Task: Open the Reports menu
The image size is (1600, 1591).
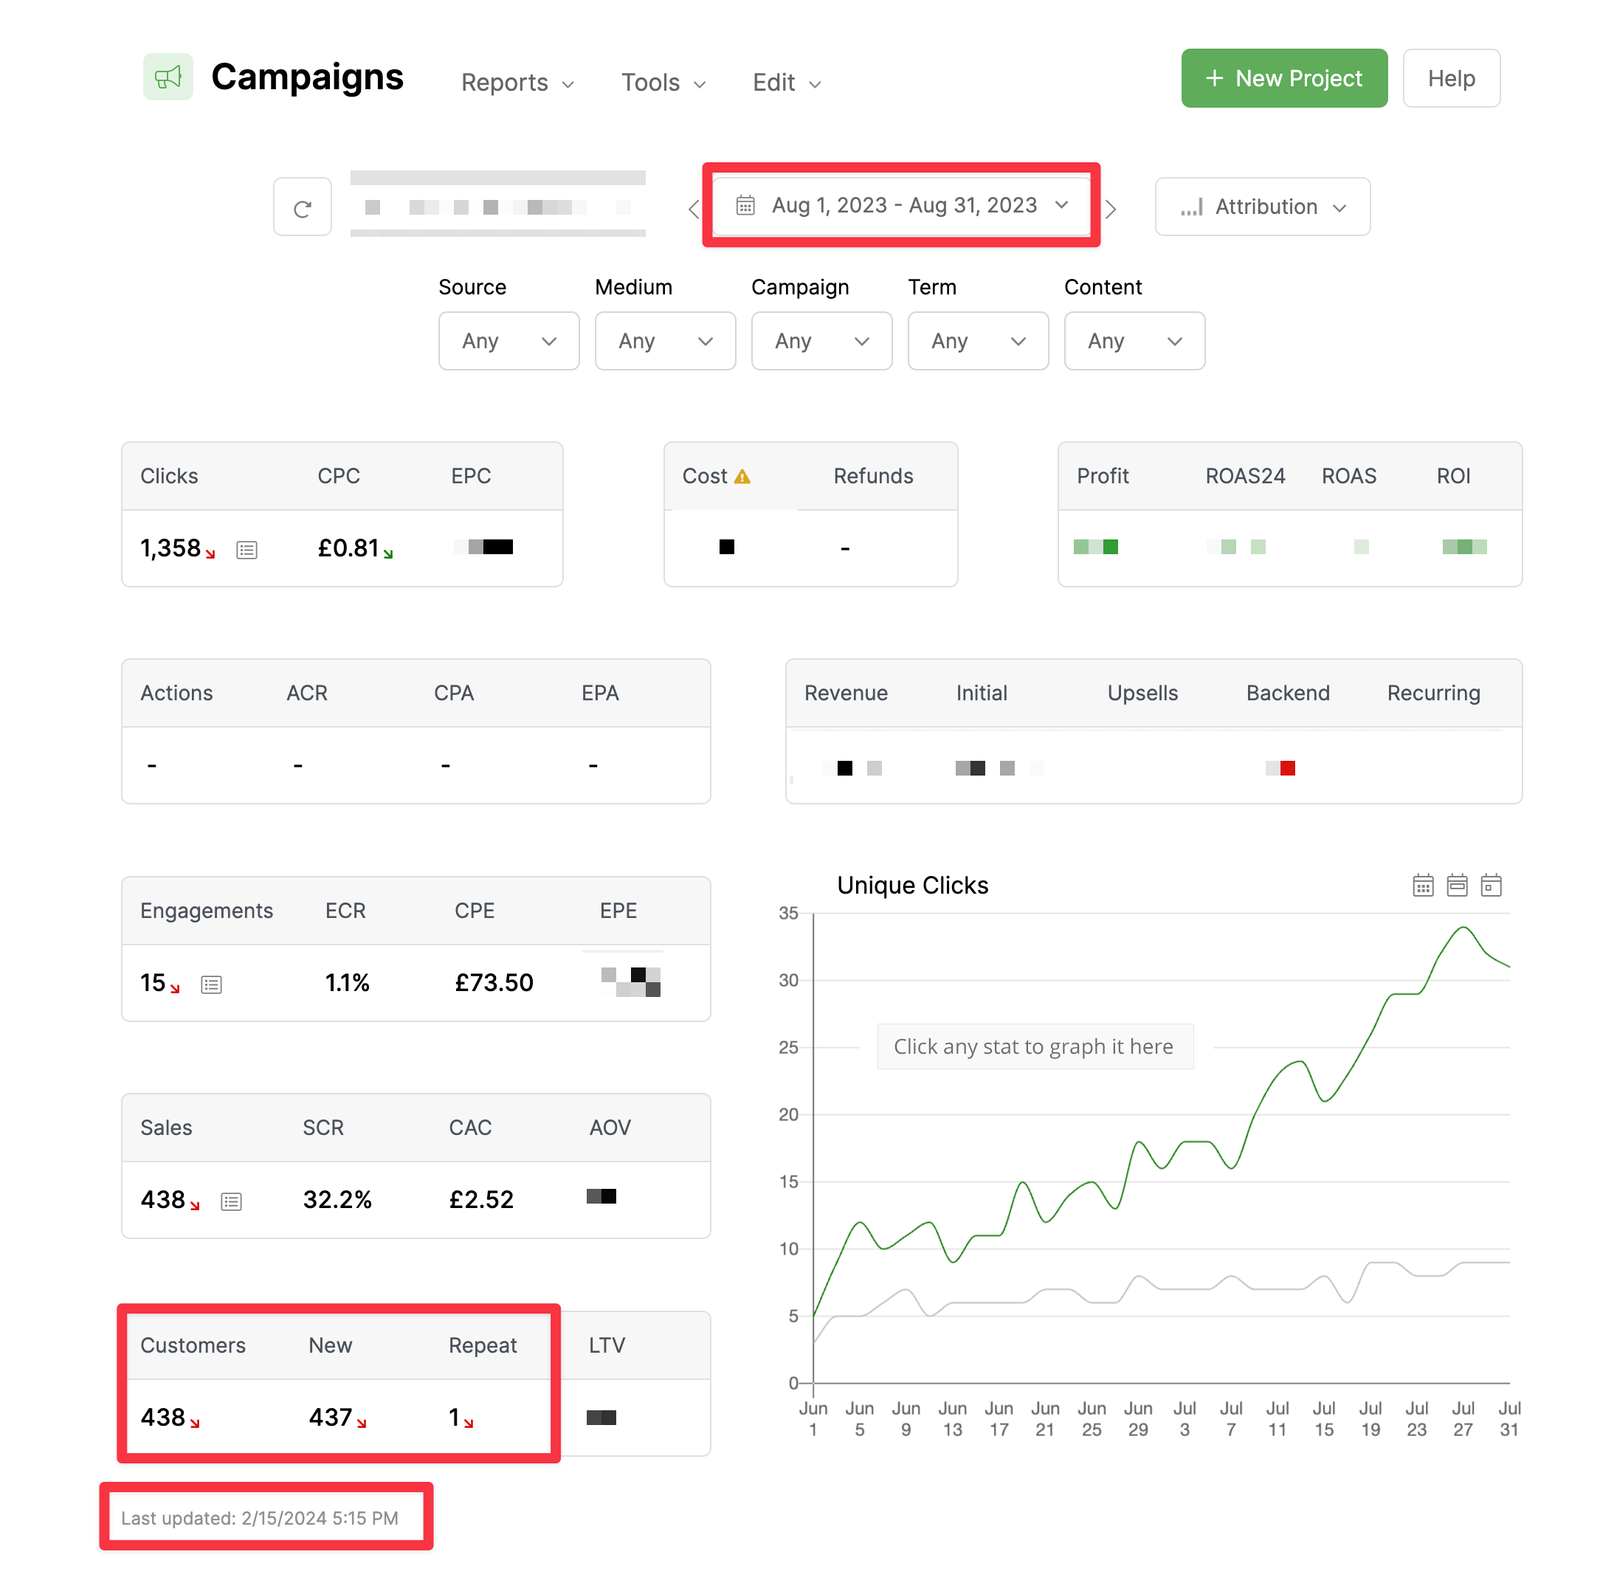Action: click(x=517, y=83)
